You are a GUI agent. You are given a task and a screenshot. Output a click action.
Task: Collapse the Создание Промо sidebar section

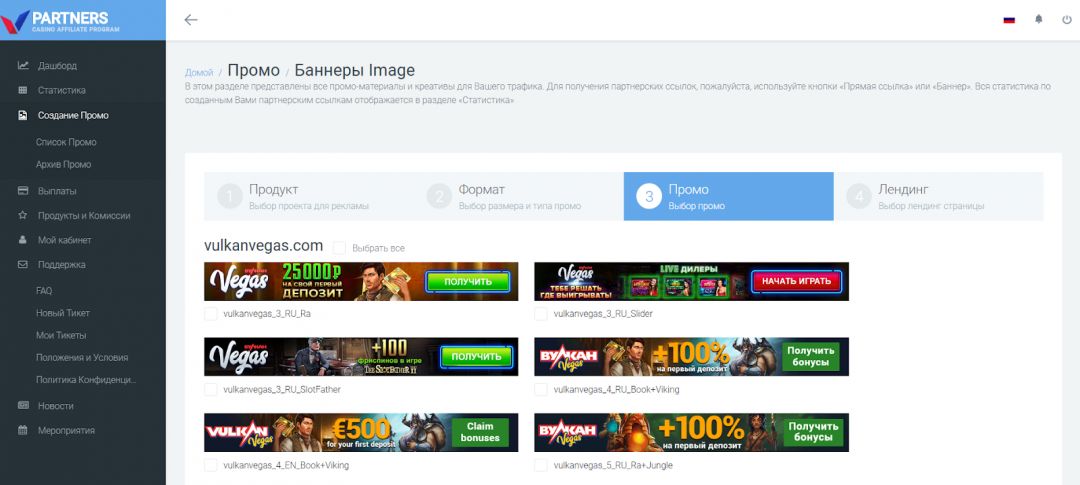(73, 115)
